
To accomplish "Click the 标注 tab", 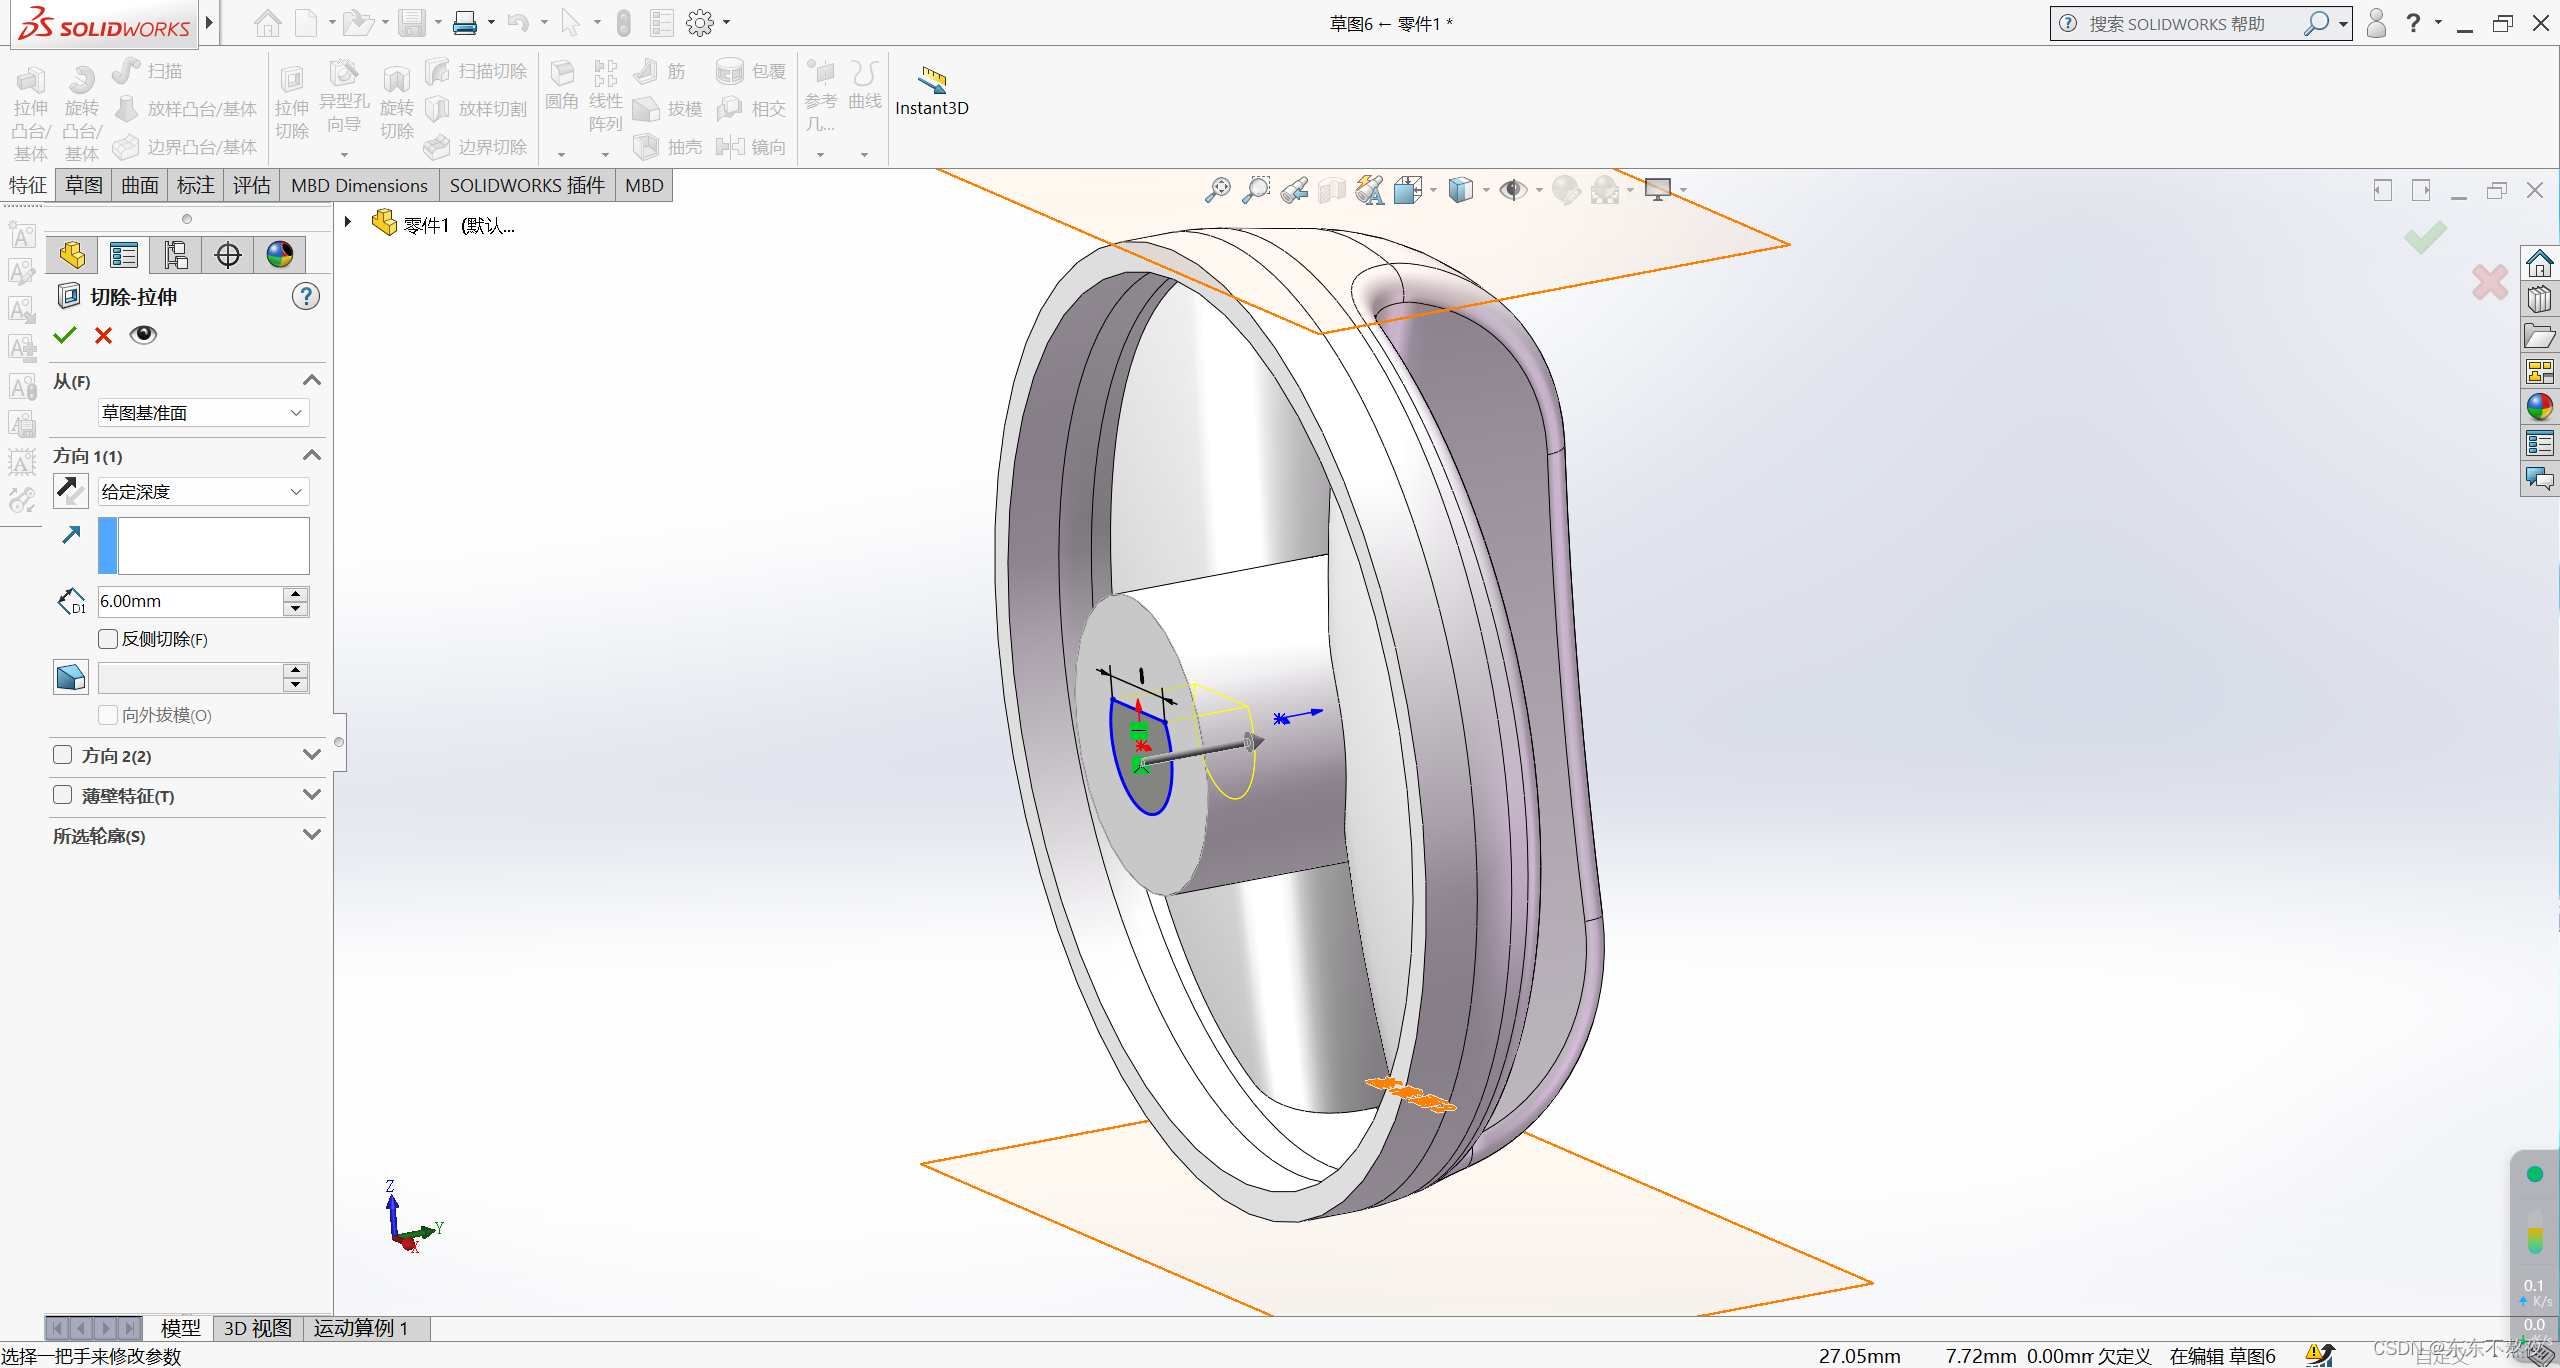I will pyautogui.click(x=196, y=185).
